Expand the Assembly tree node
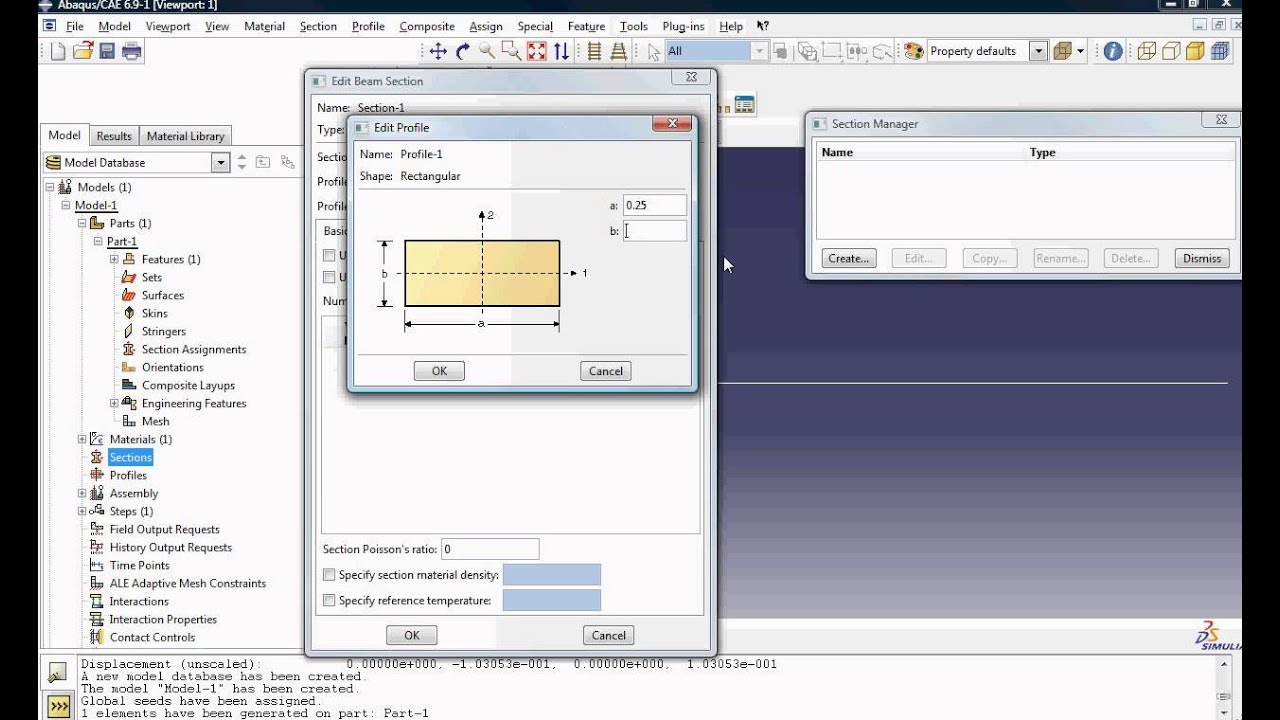Image resolution: width=1280 pixels, height=720 pixels. [x=82, y=493]
